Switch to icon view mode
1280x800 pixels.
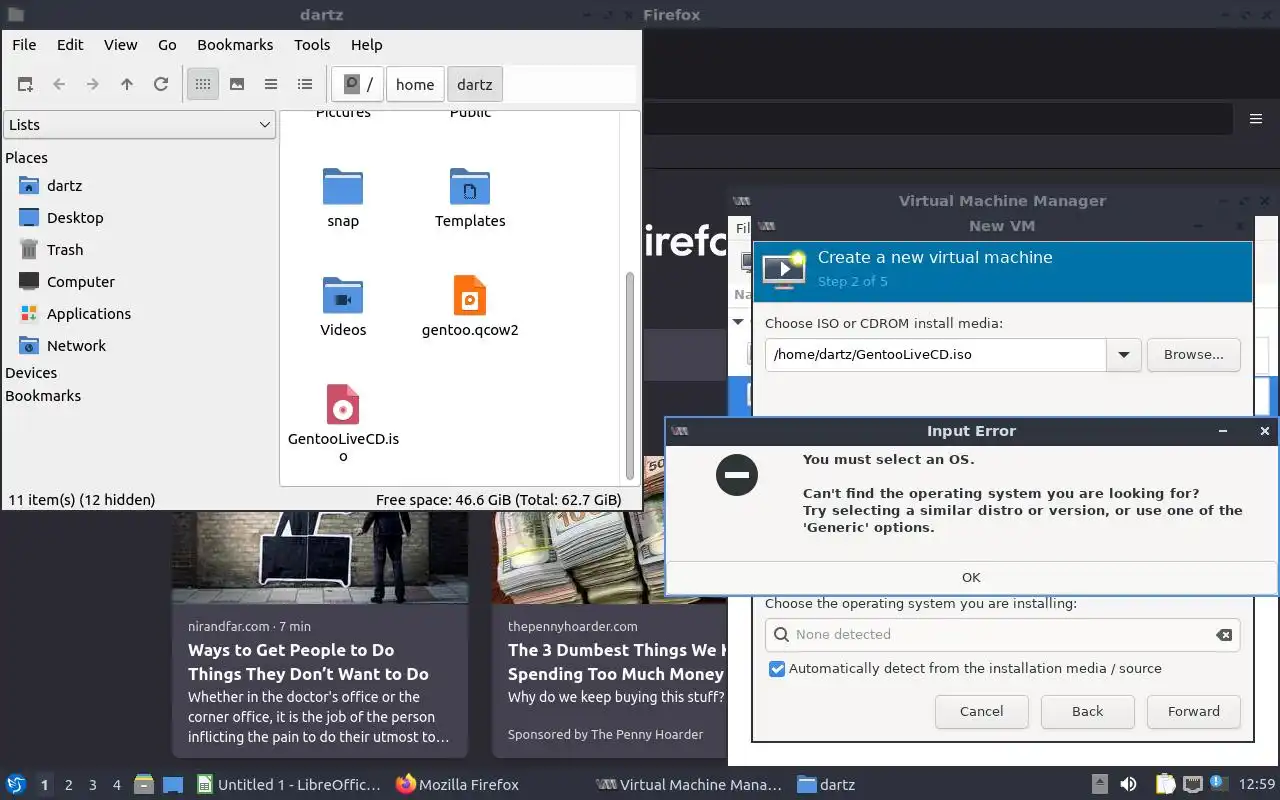(203, 84)
